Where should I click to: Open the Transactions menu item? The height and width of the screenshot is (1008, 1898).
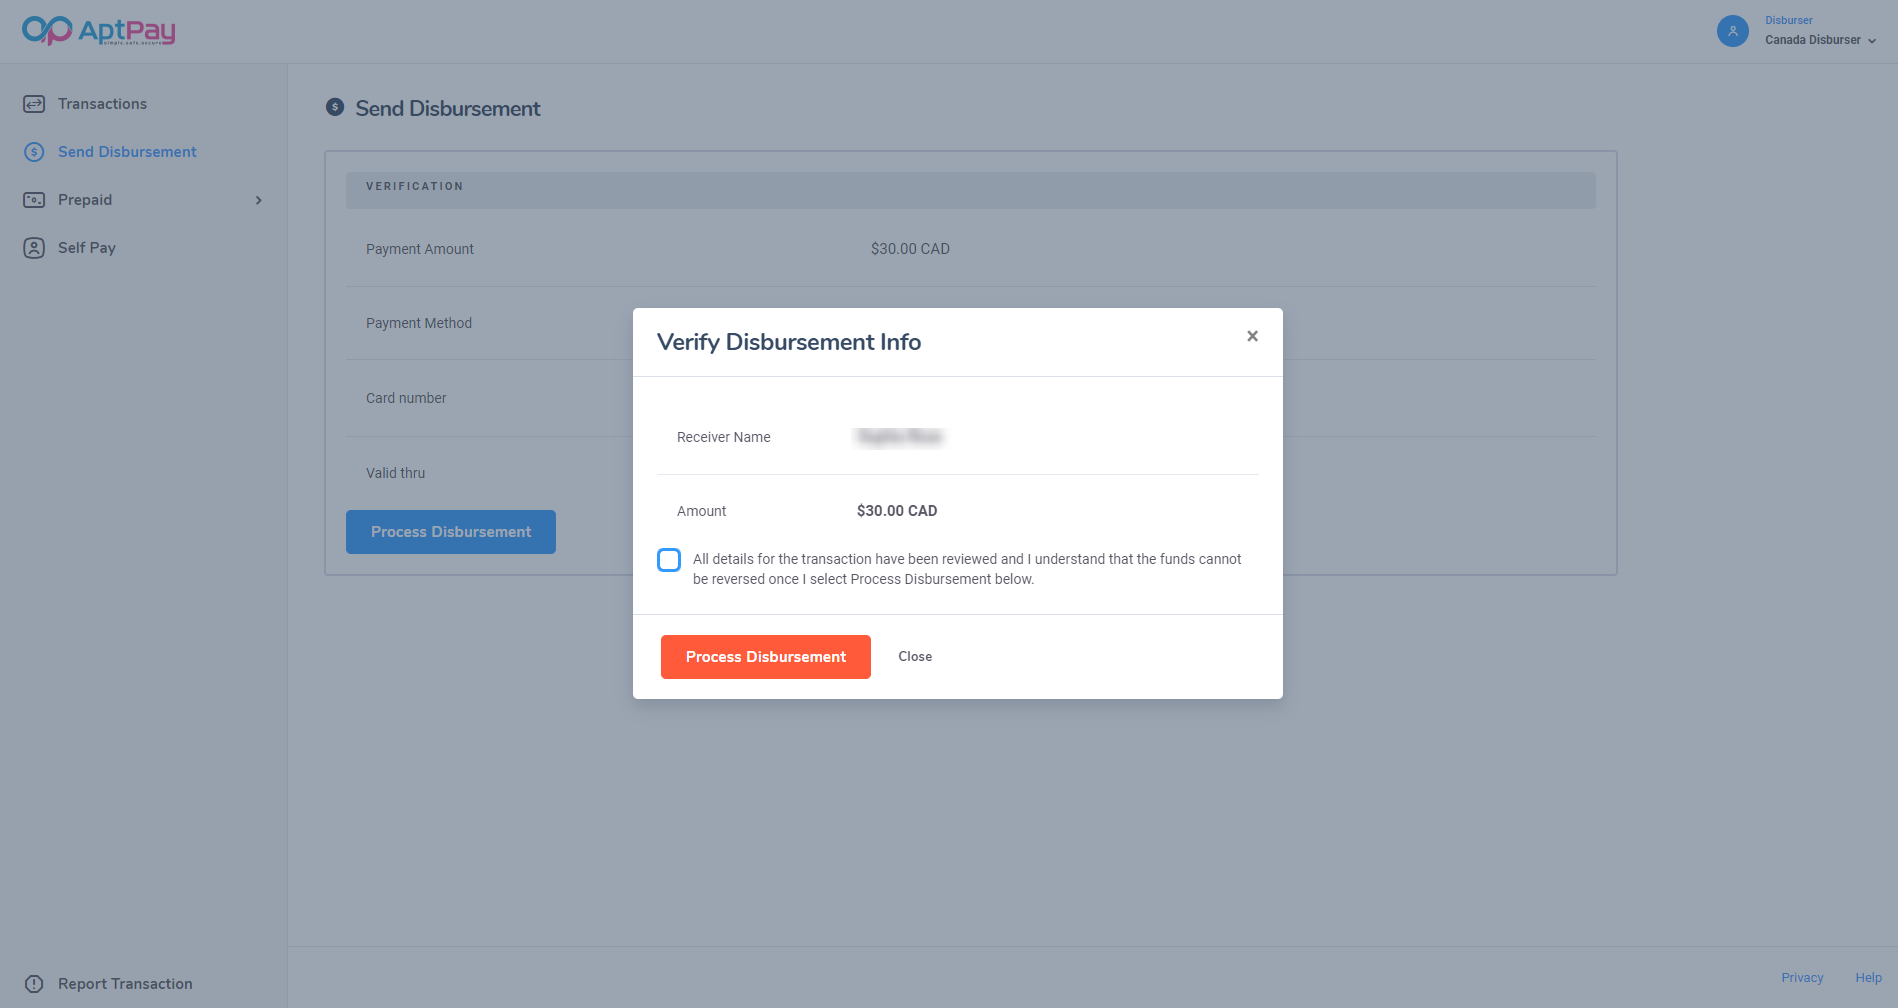[x=102, y=104]
